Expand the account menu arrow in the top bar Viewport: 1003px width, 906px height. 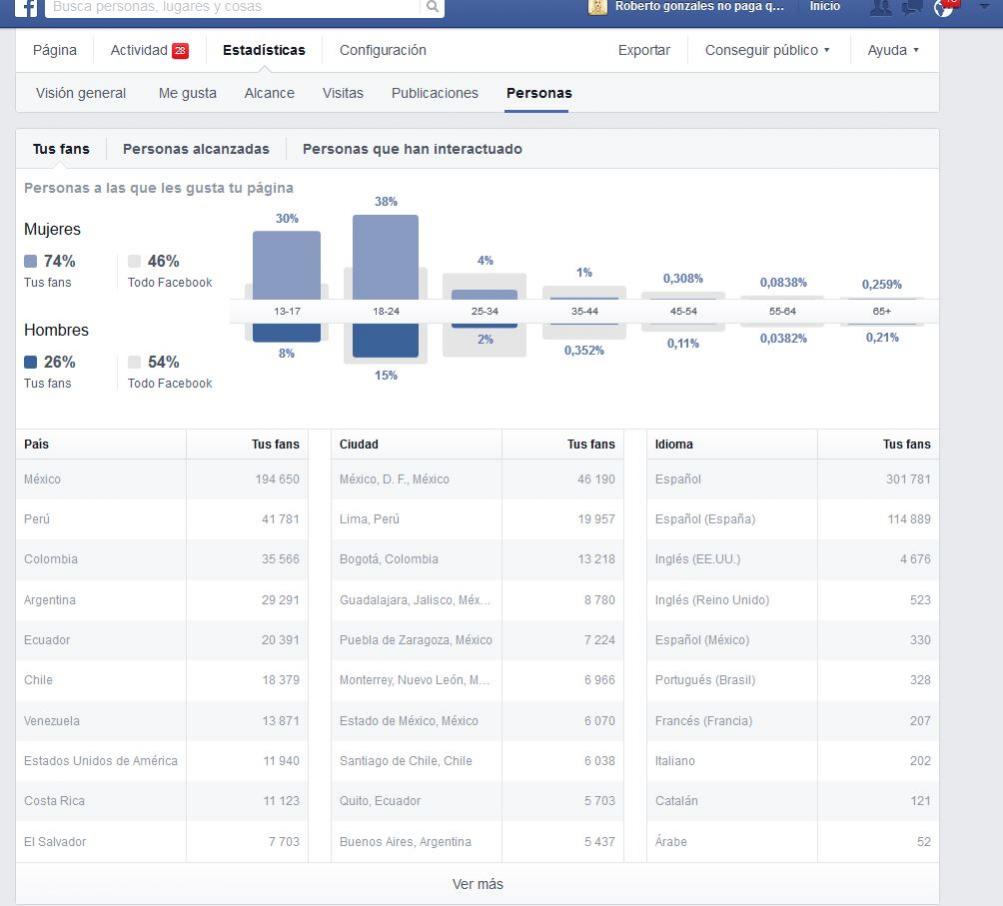984,6
